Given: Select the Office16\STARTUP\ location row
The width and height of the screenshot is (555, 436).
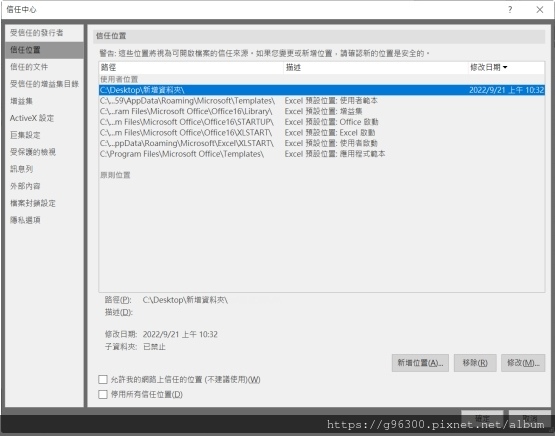Looking at the screenshot, I should tap(322, 122).
